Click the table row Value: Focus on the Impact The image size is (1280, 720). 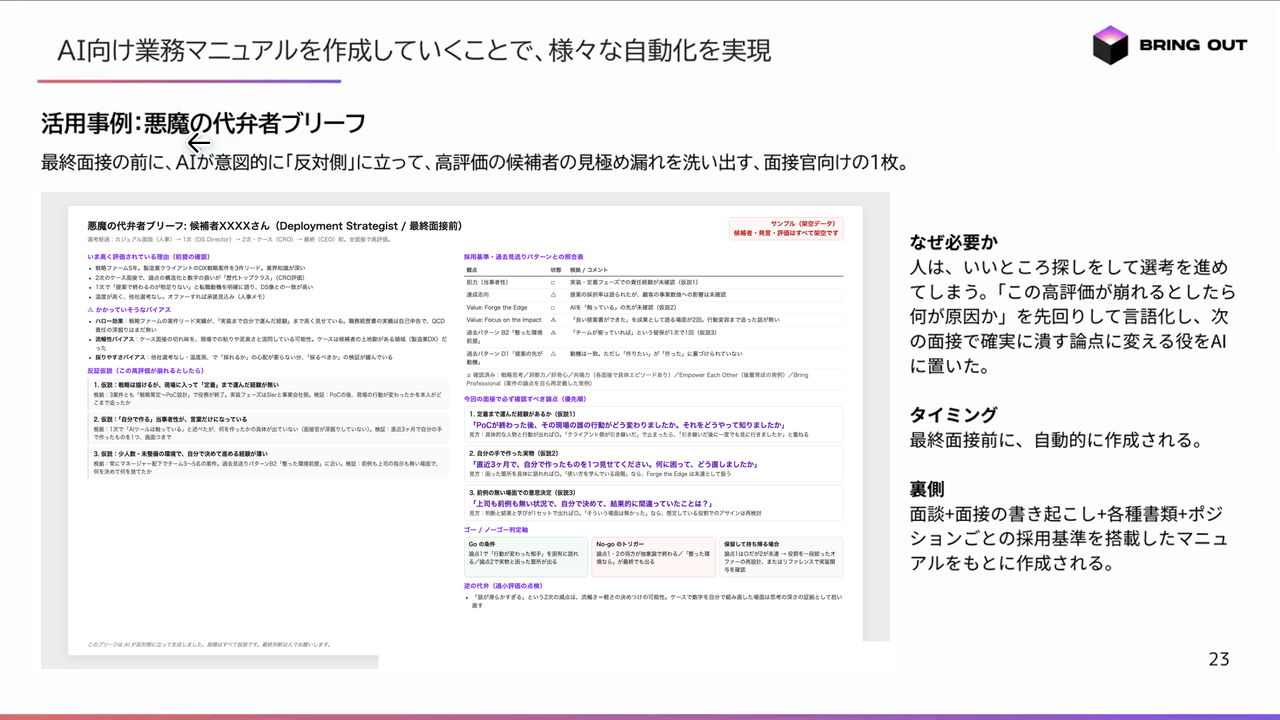click(654, 318)
